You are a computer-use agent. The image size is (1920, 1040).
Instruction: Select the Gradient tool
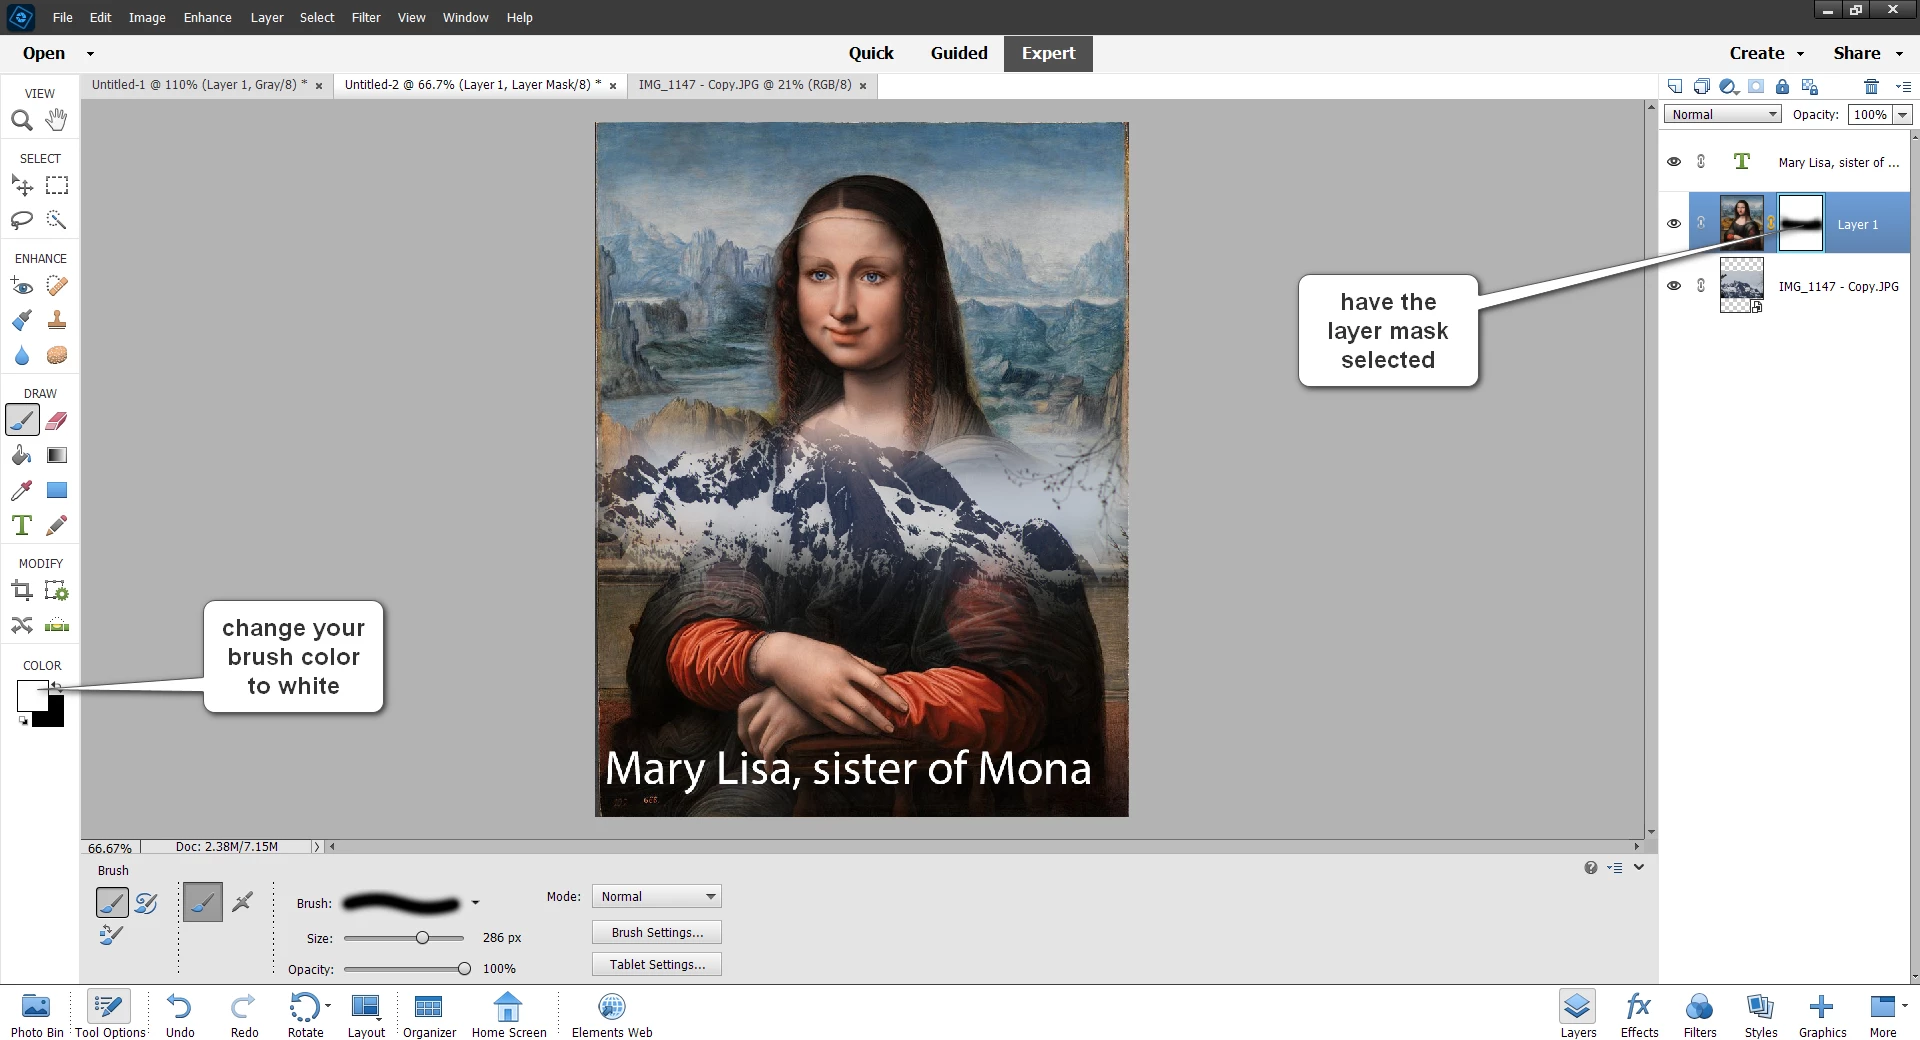coord(57,455)
